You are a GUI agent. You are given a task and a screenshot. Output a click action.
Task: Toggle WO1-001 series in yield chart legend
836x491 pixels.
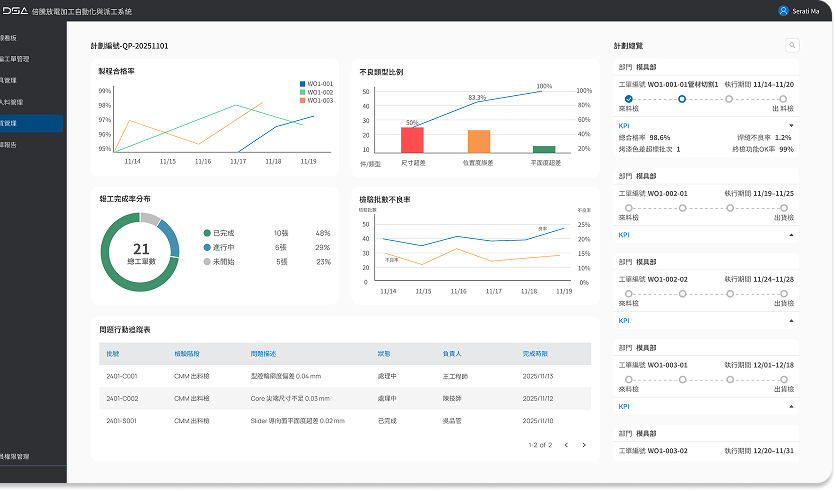coord(316,84)
